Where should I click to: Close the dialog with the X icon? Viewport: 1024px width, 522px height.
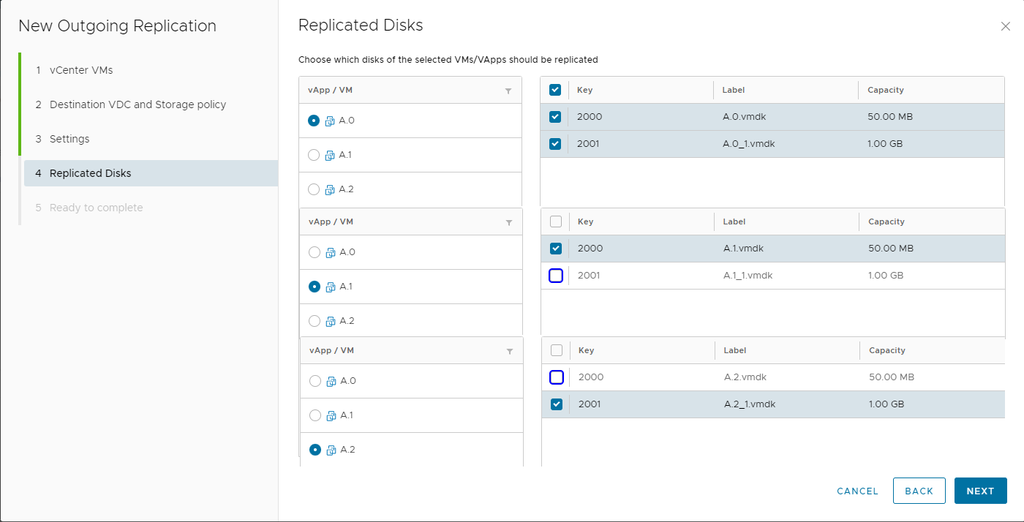[1005, 27]
